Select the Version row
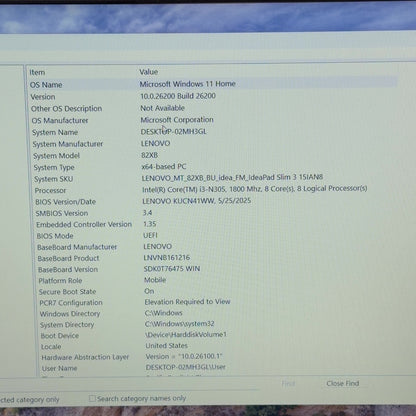This screenshot has width=416, height=416. (213, 96)
